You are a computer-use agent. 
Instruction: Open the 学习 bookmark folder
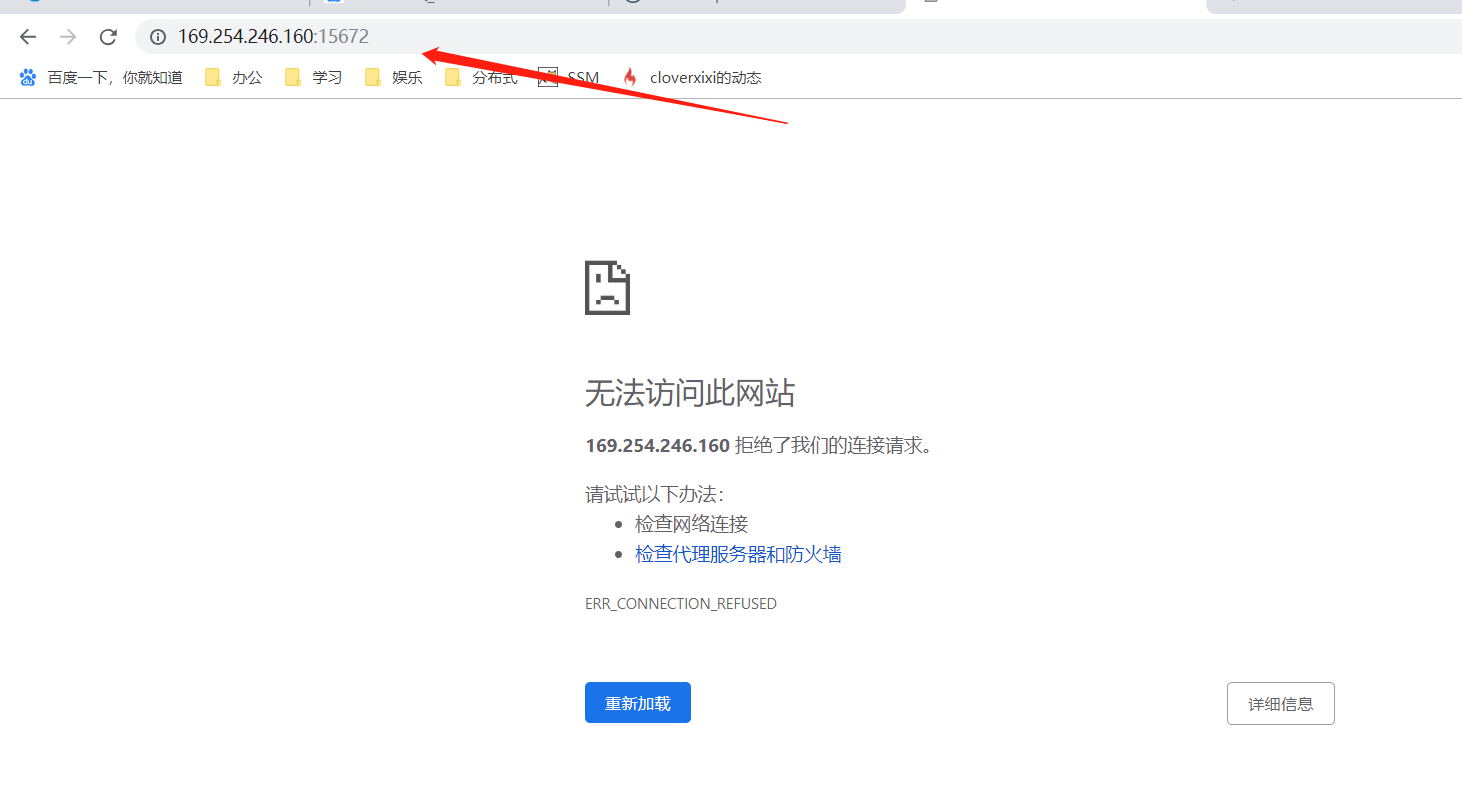click(x=314, y=77)
